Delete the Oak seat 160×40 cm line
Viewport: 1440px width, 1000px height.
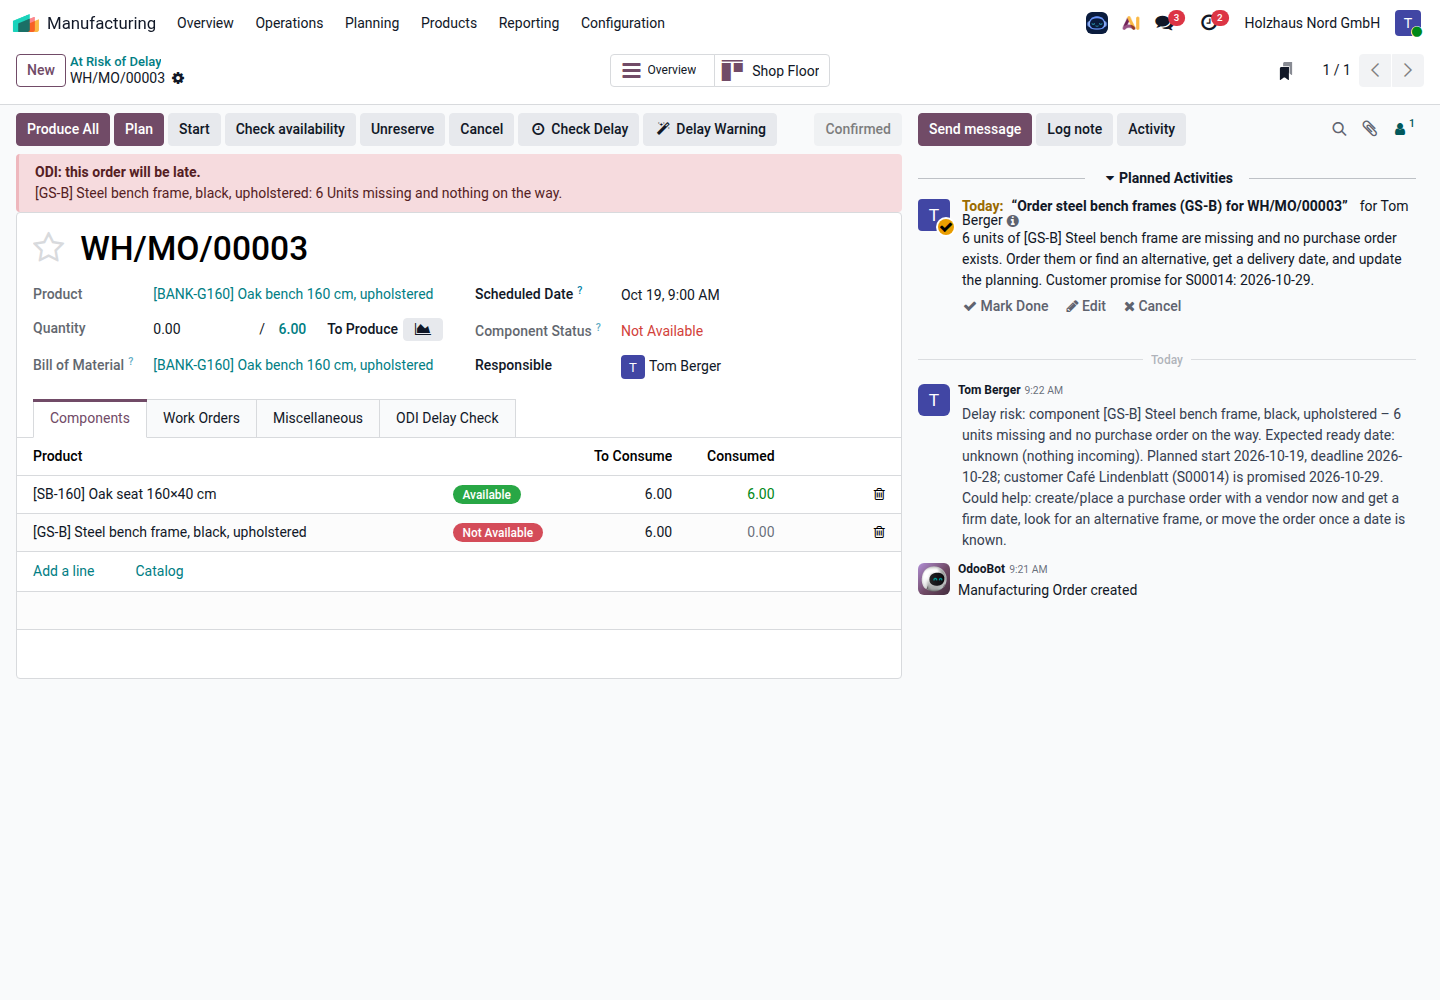pos(879,494)
